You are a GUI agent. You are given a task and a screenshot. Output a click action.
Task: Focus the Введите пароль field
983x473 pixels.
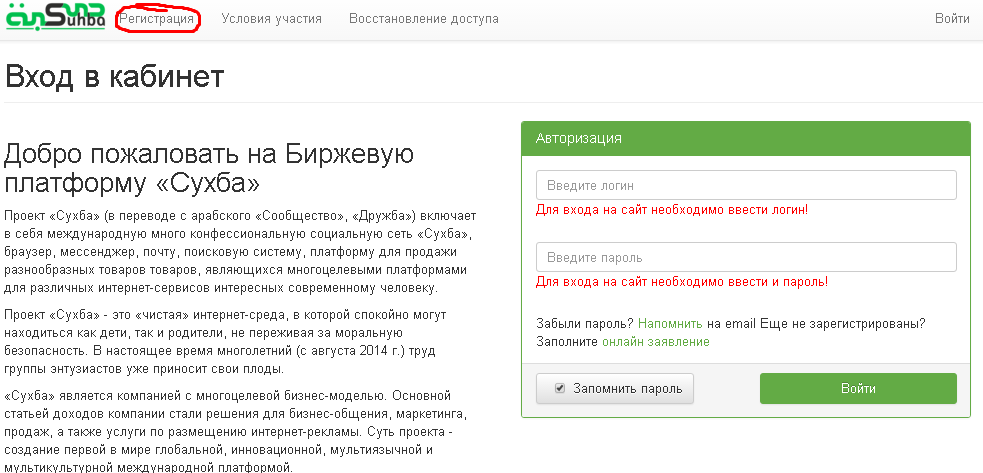746,257
